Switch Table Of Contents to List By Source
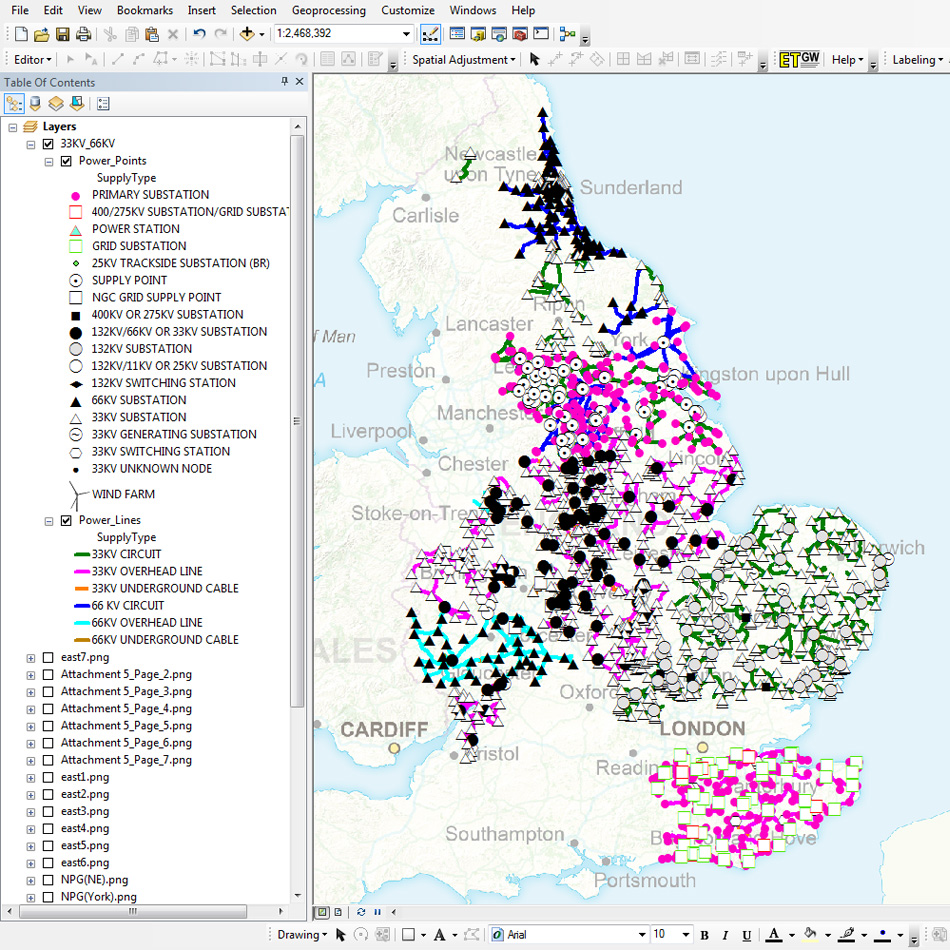This screenshot has height=950, width=950. point(34,103)
